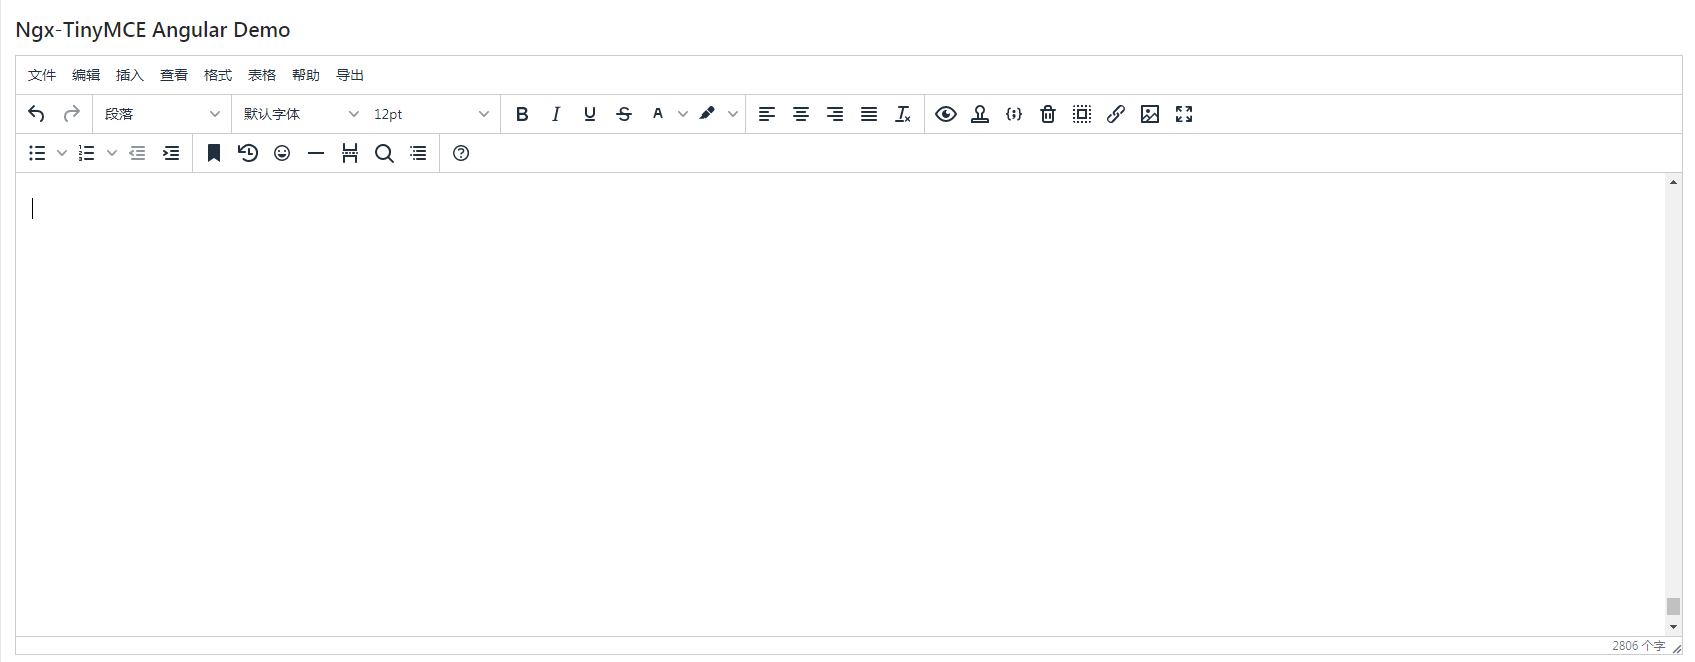
Task: Insert a page break
Action: (x=350, y=153)
